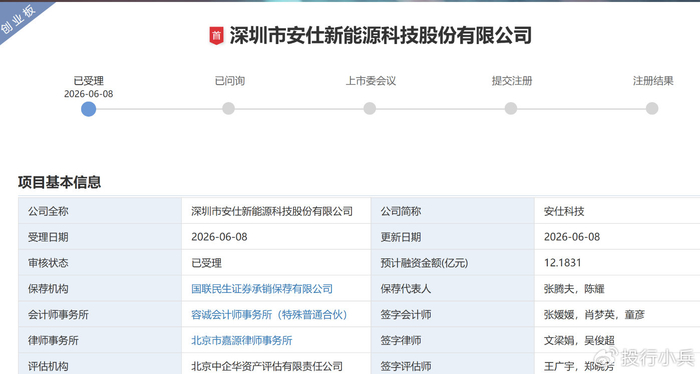Click the 安仕科技 value cell
700x374 pixels.
click(x=617, y=211)
